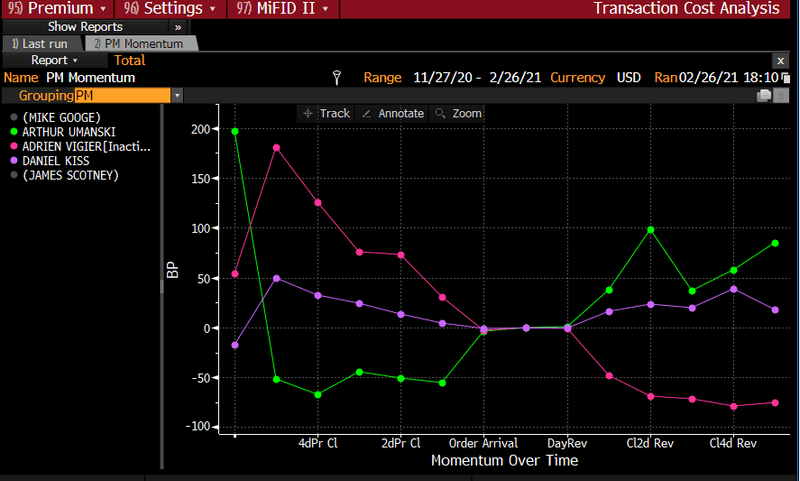The height and width of the screenshot is (481, 800).
Task: Open the Premium dropdown menu
Action: tap(56, 9)
